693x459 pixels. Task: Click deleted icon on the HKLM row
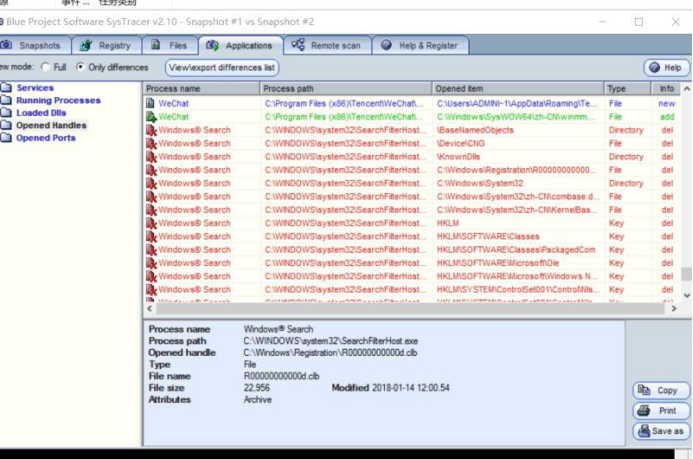click(152, 223)
